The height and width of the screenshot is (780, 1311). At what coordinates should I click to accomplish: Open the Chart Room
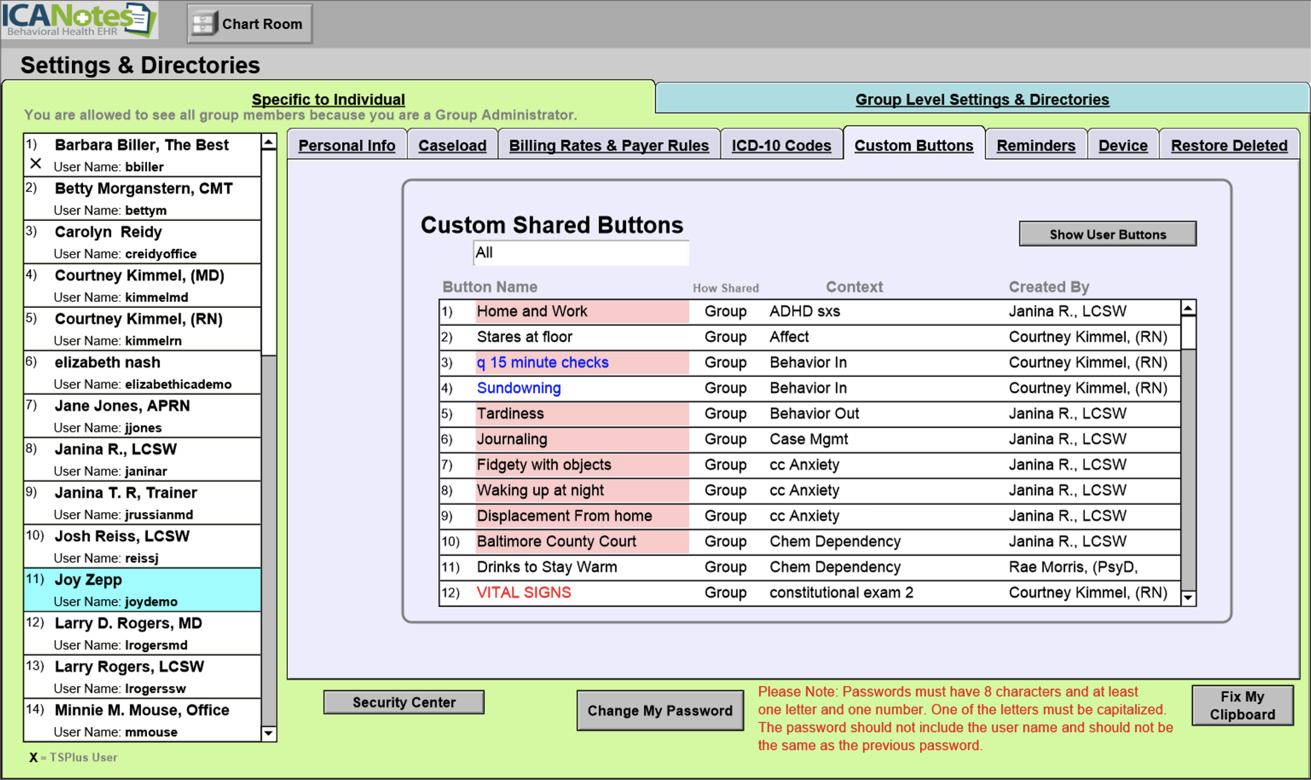click(250, 24)
